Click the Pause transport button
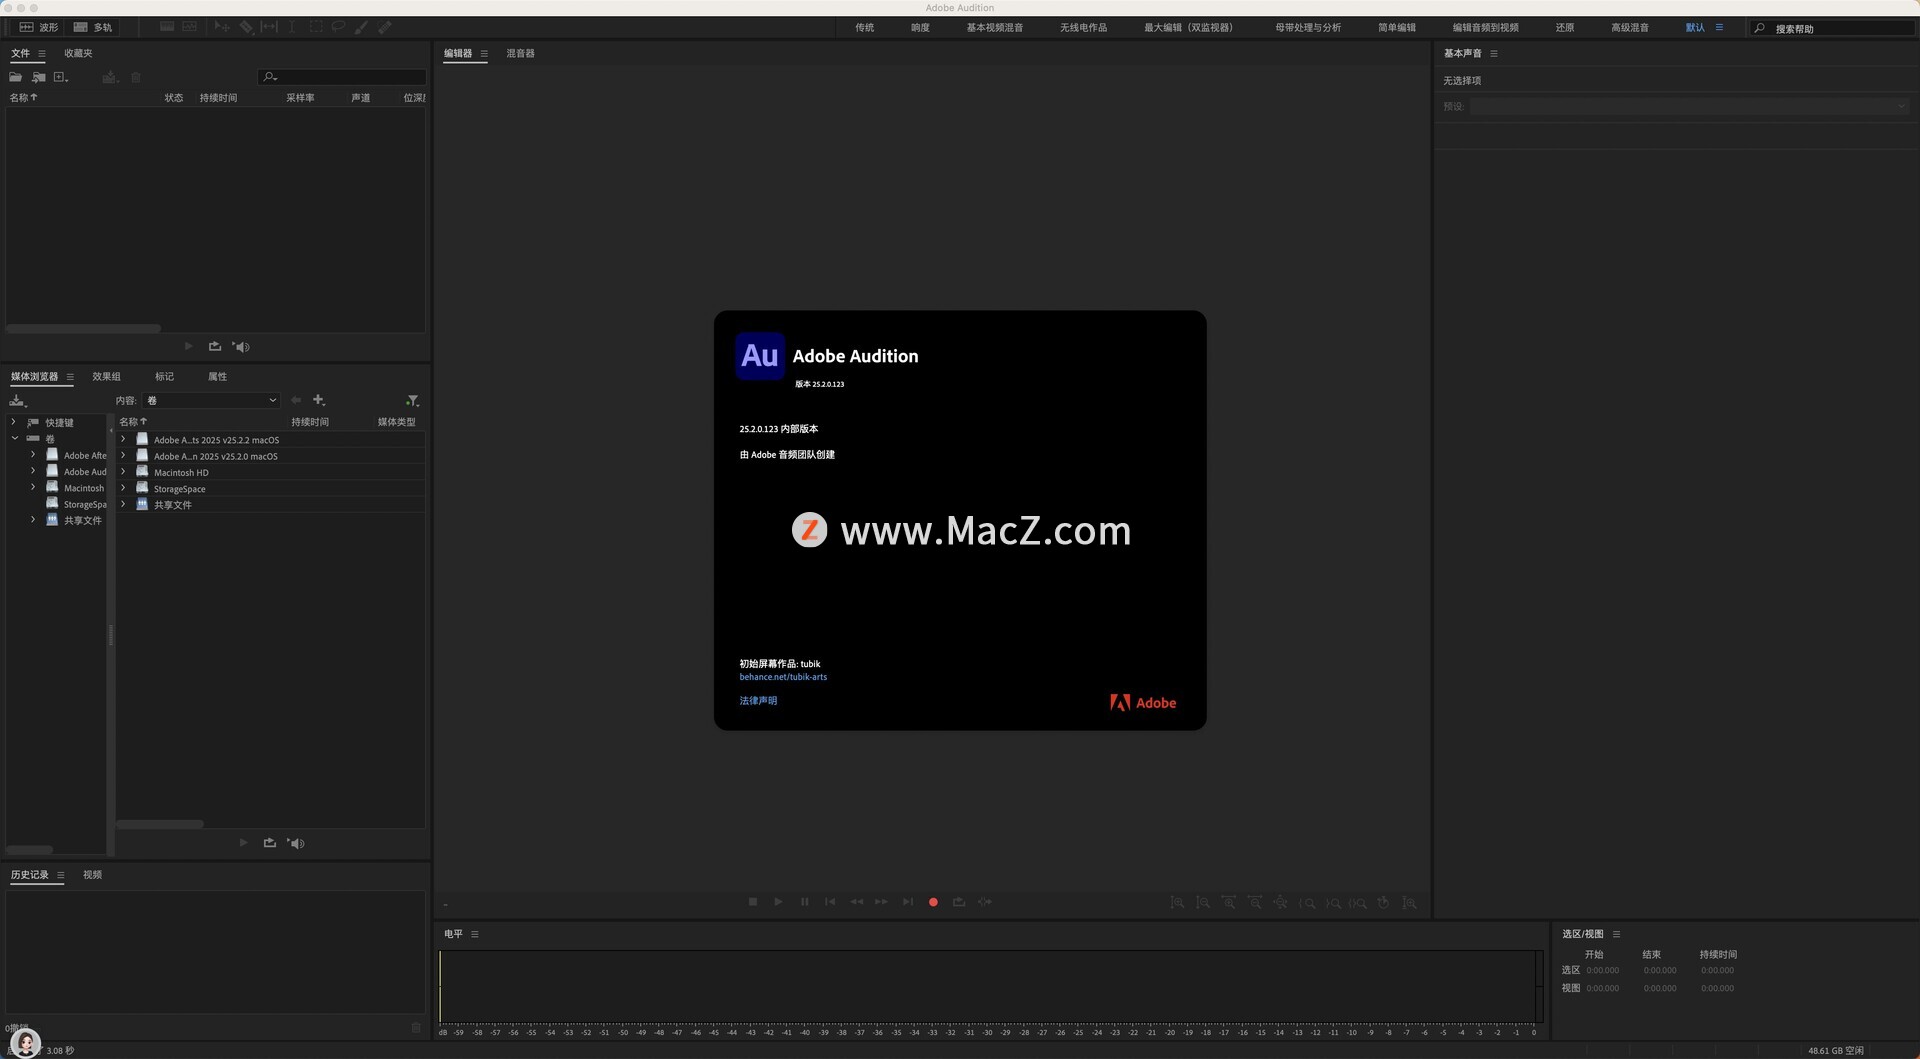The width and height of the screenshot is (1920, 1059). (x=804, y=902)
